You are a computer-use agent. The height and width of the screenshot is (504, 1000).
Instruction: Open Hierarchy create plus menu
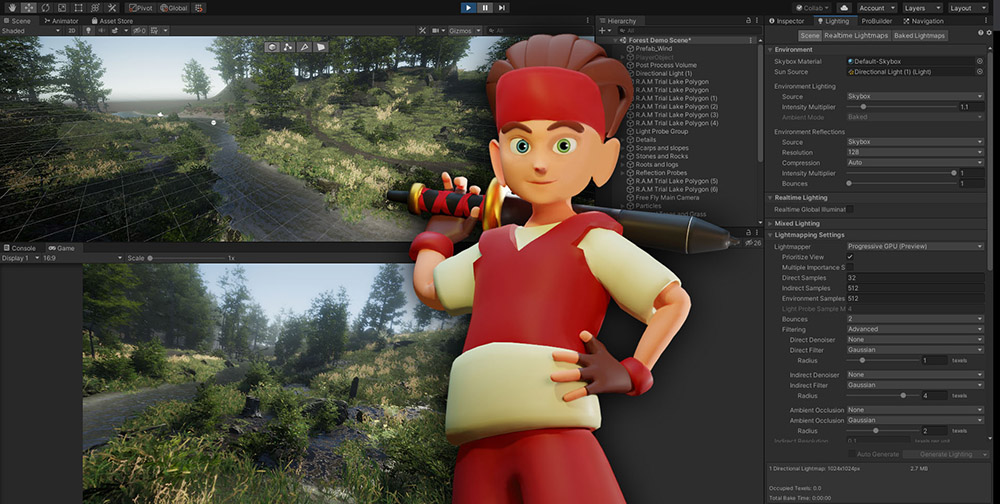pyautogui.click(x=605, y=31)
